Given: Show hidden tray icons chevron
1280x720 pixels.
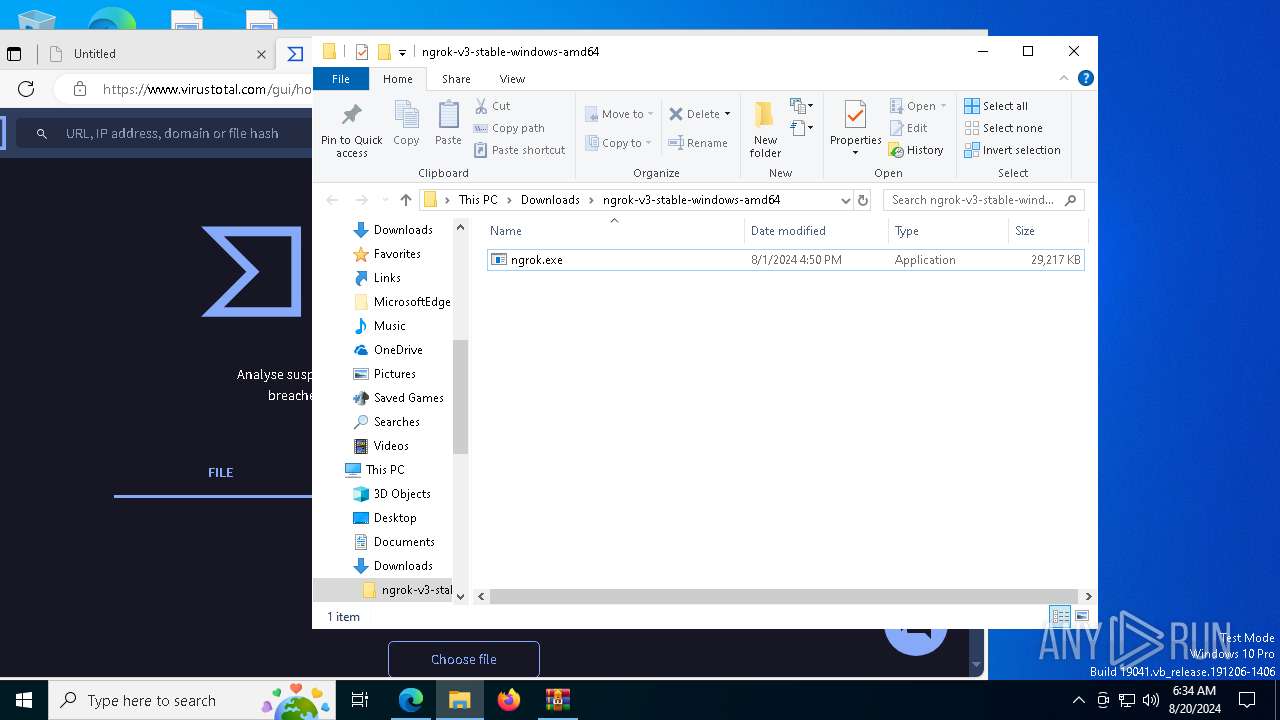Looking at the screenshot, I should tap(1078, 700).
